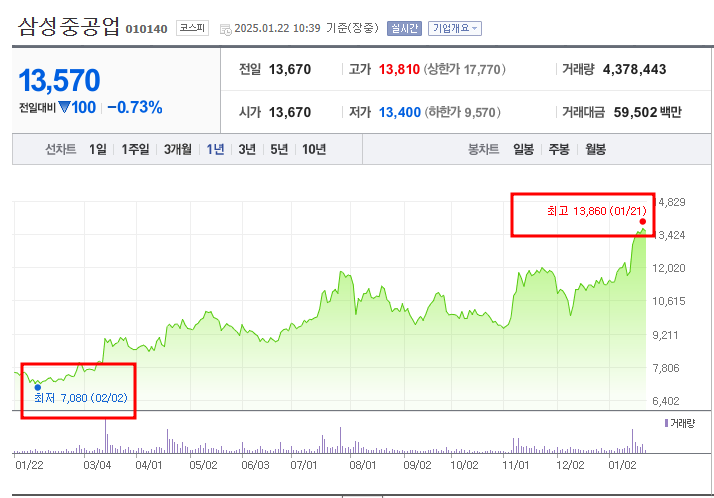714x498 pixels.
Task: Click the 07/01 date axis label
Action: [303, 465]
